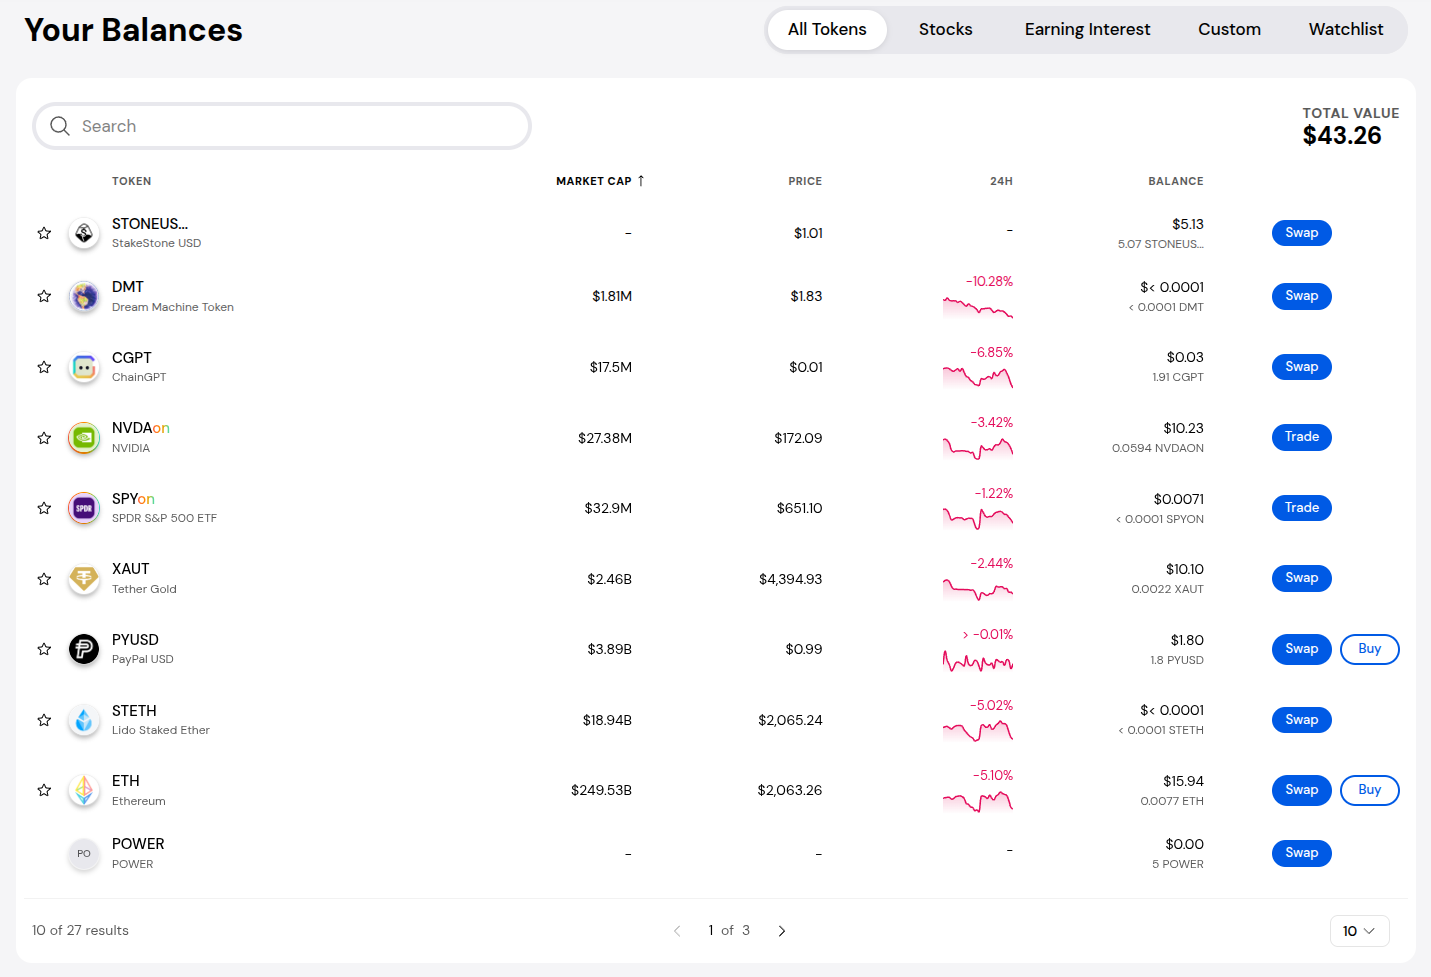Screen dimensions: 1431x977
Task: Switch to the Earning Interest tab
Action: (x=1087, y=30)
